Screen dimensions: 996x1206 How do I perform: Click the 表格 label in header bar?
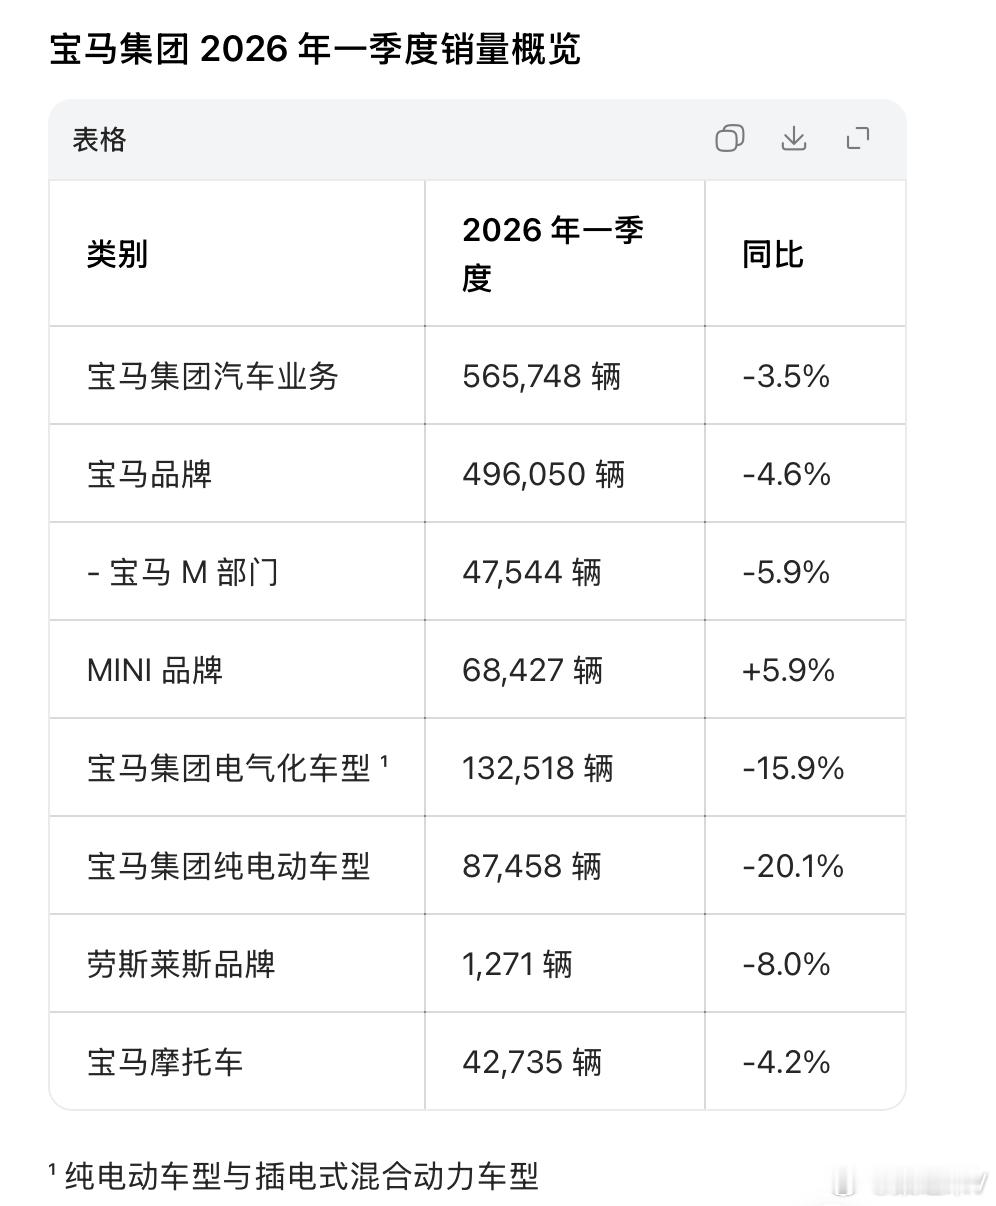click(x=99, y=139)
